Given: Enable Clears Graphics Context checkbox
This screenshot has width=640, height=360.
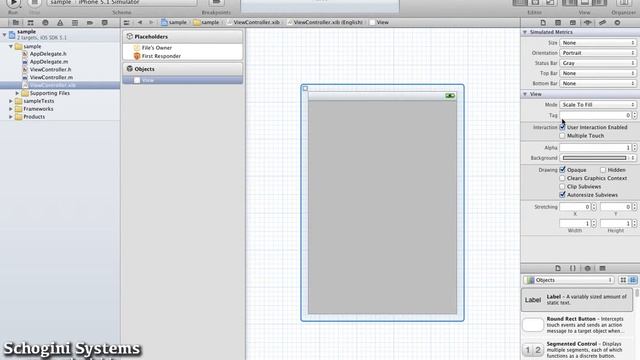Looking at the screenshot, I should [562, 178].
